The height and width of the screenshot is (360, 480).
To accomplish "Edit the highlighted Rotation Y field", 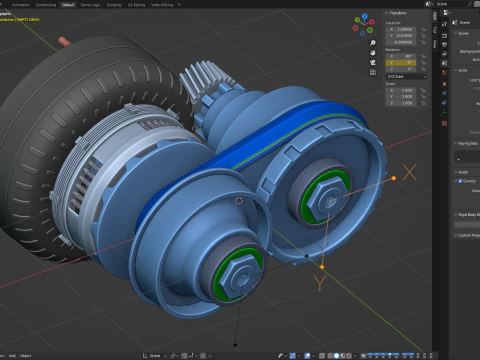I will coord(401,63).
